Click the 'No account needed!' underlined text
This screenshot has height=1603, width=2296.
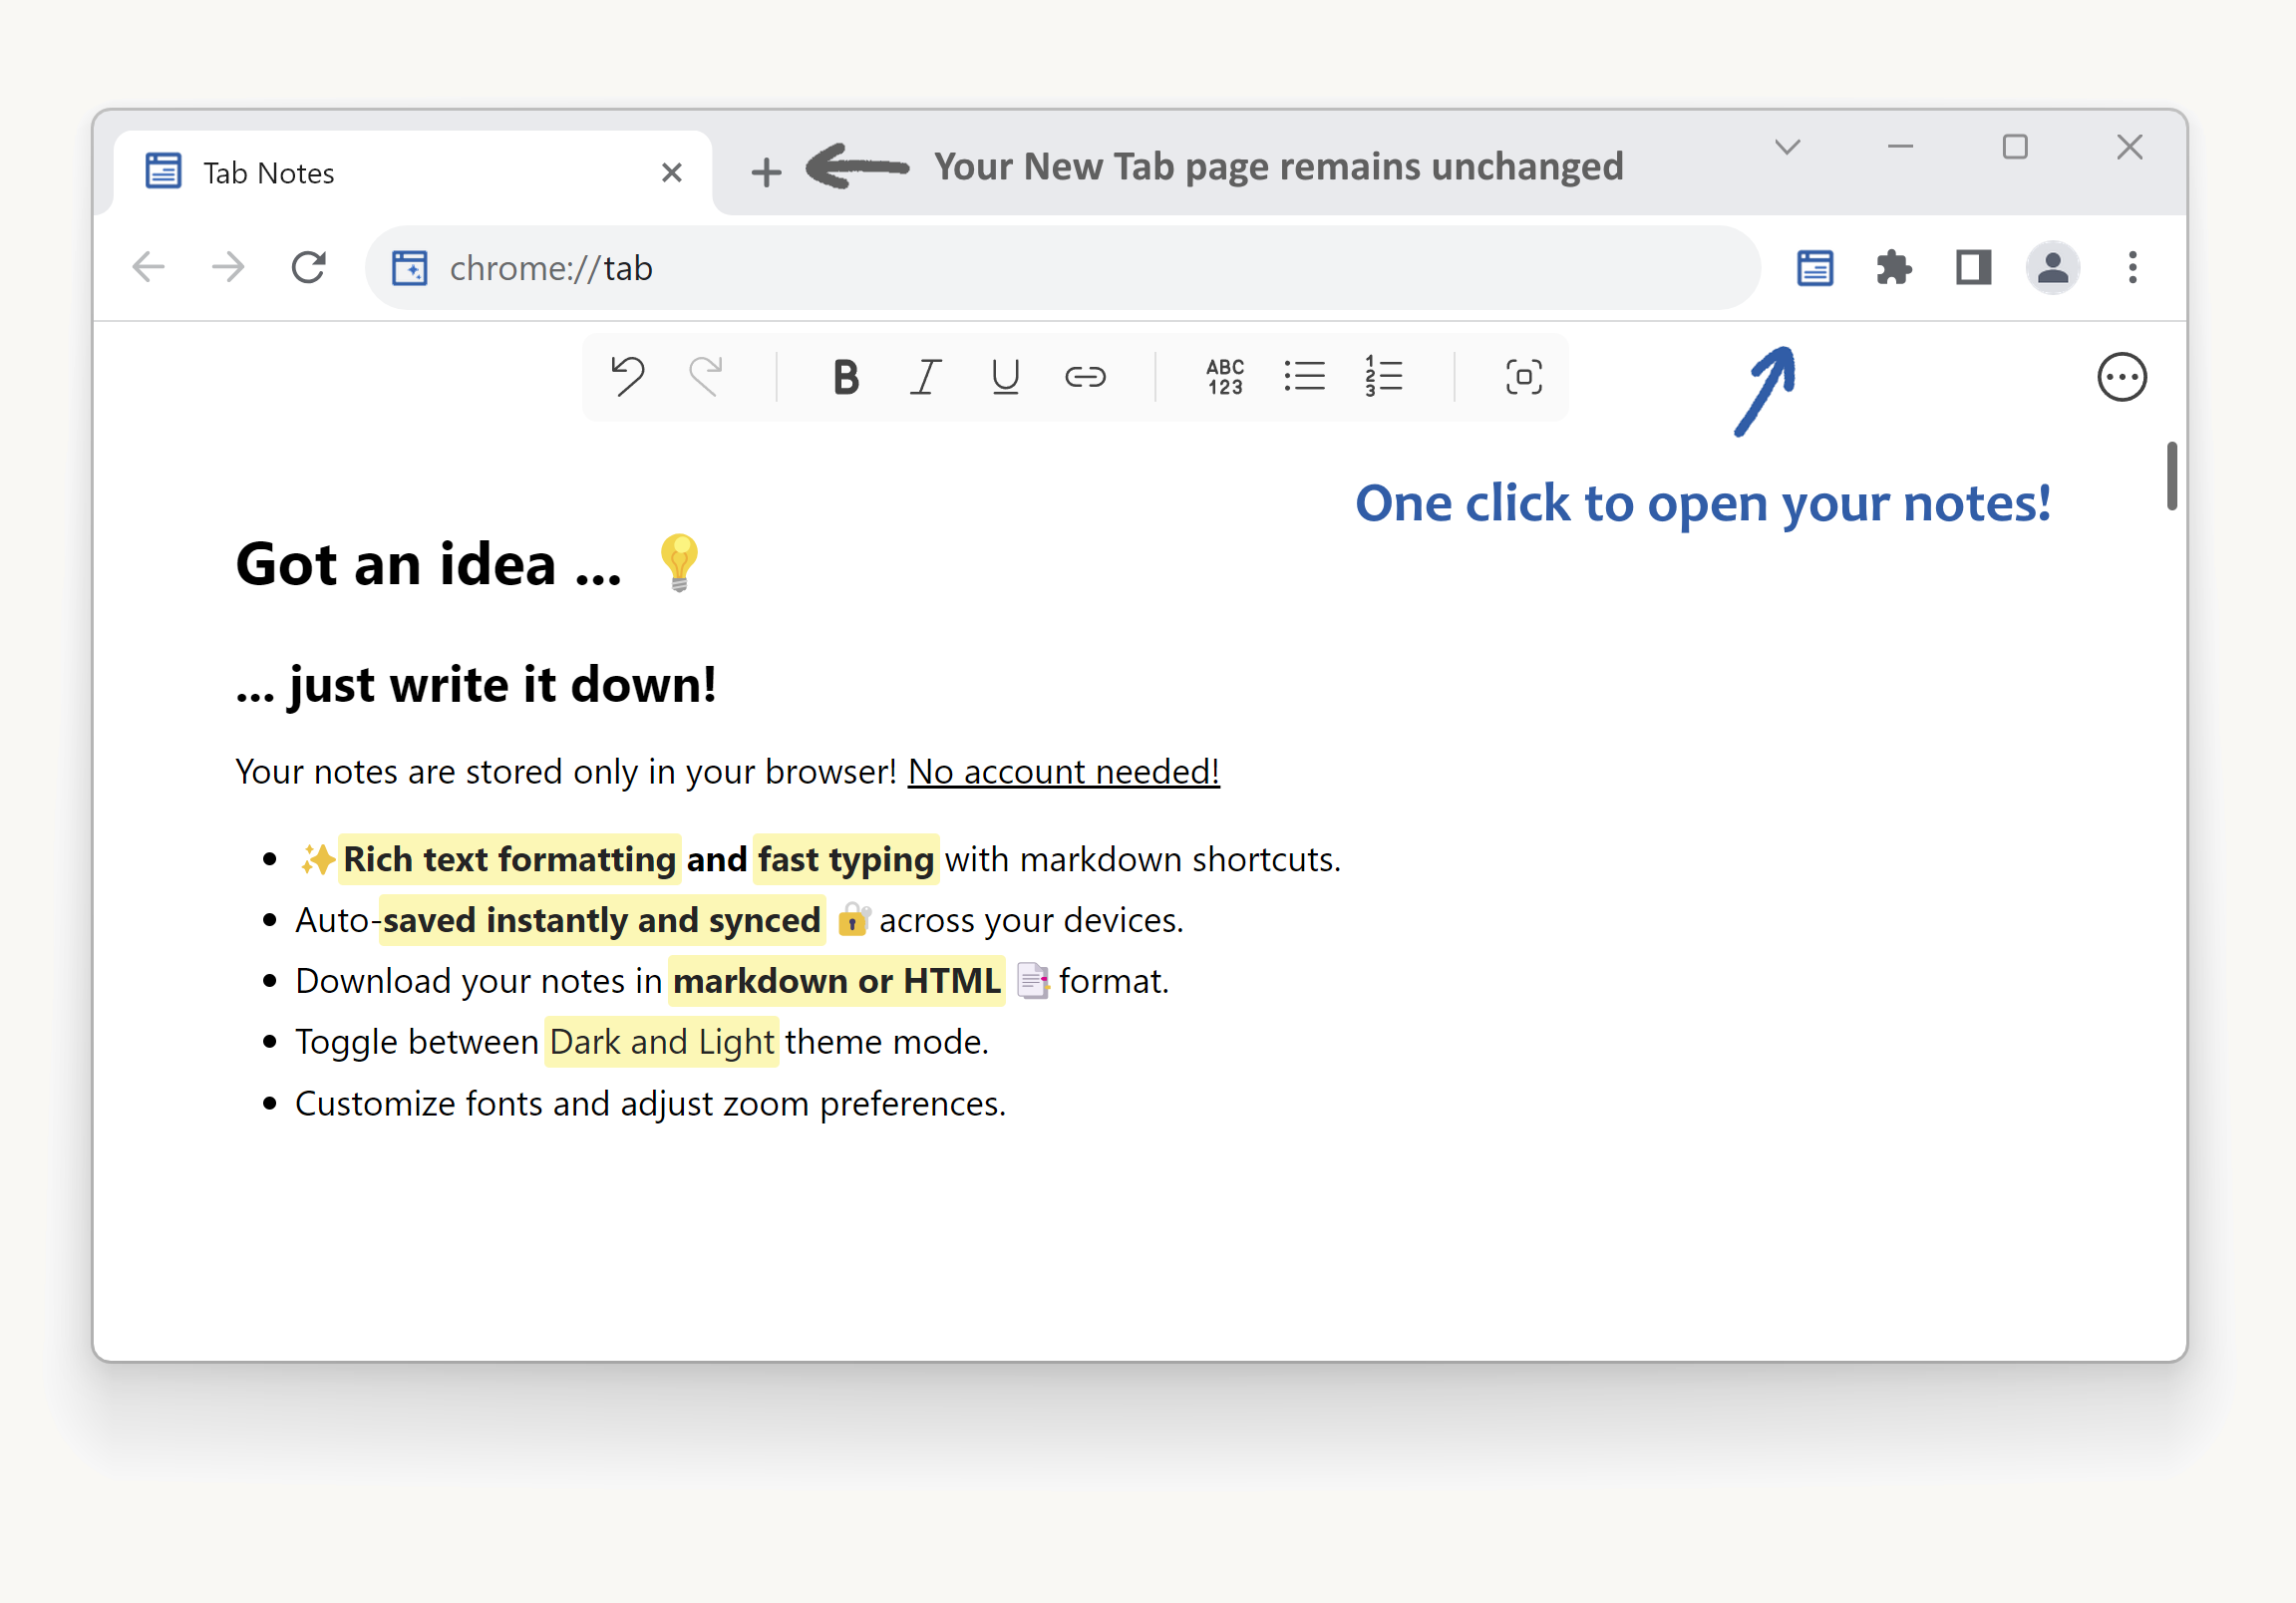(x=1063, y=772)
